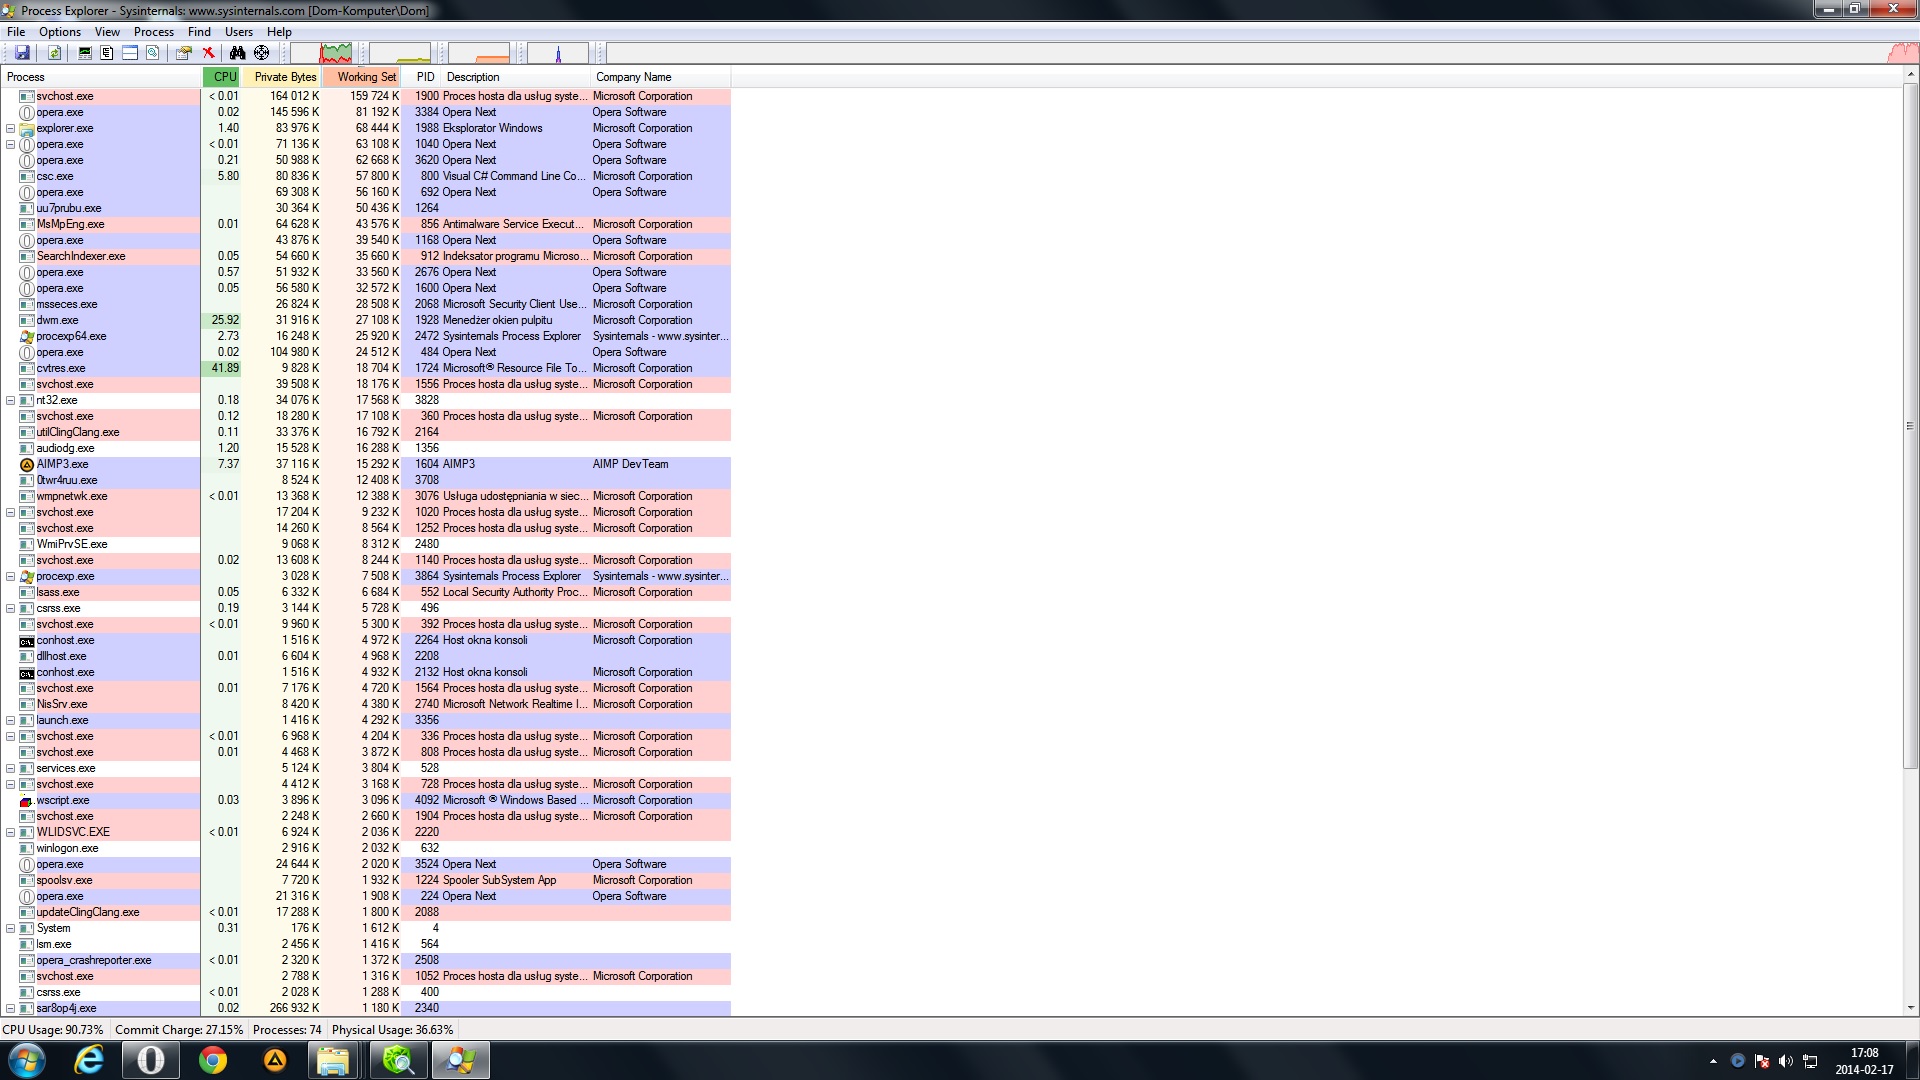Sort by the Working Set column header

pos(361,77)
